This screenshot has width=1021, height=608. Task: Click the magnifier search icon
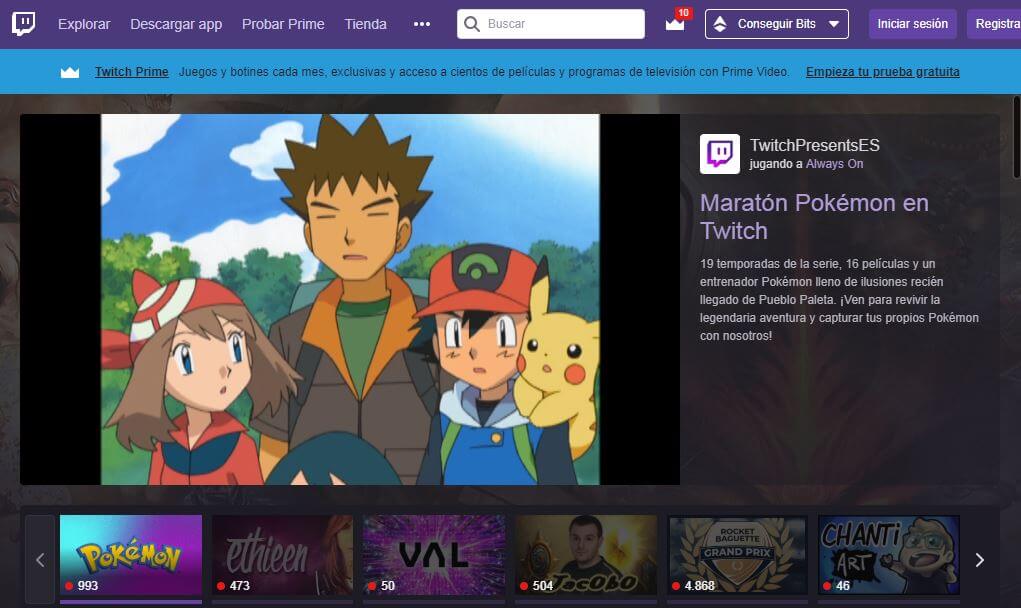pos(471,24)
